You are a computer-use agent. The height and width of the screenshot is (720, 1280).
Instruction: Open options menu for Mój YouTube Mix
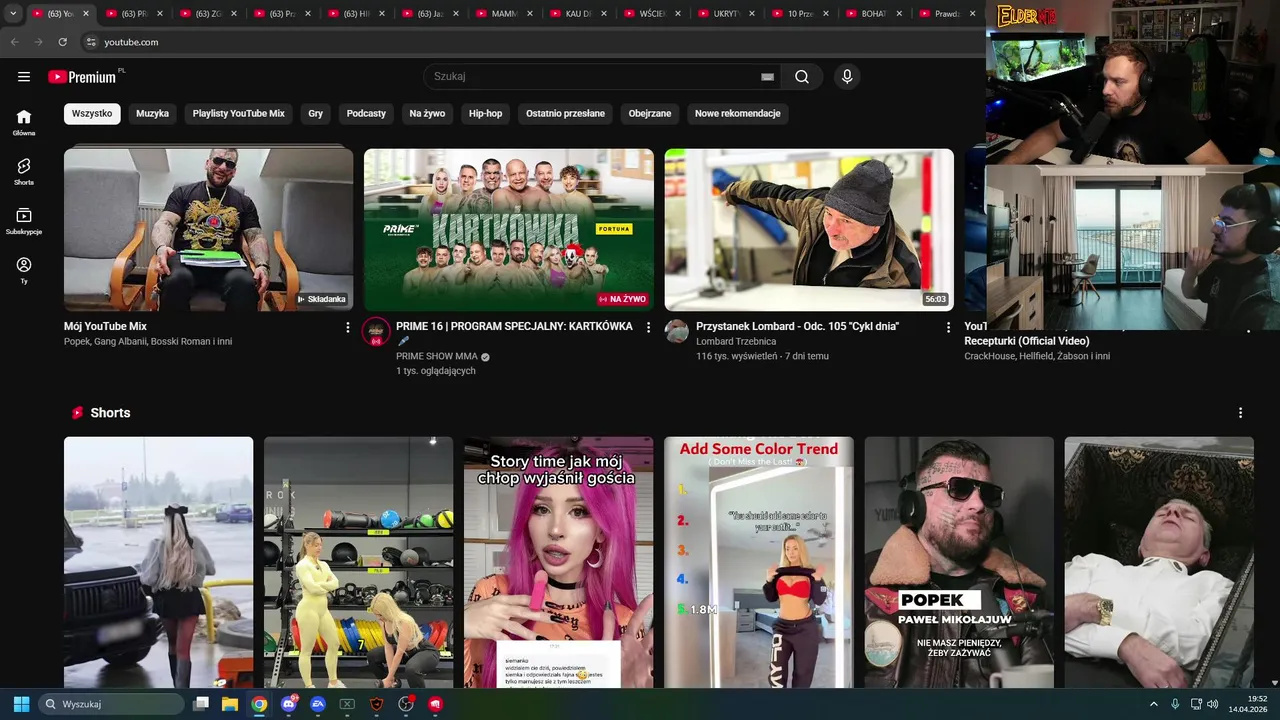[348, 328]
